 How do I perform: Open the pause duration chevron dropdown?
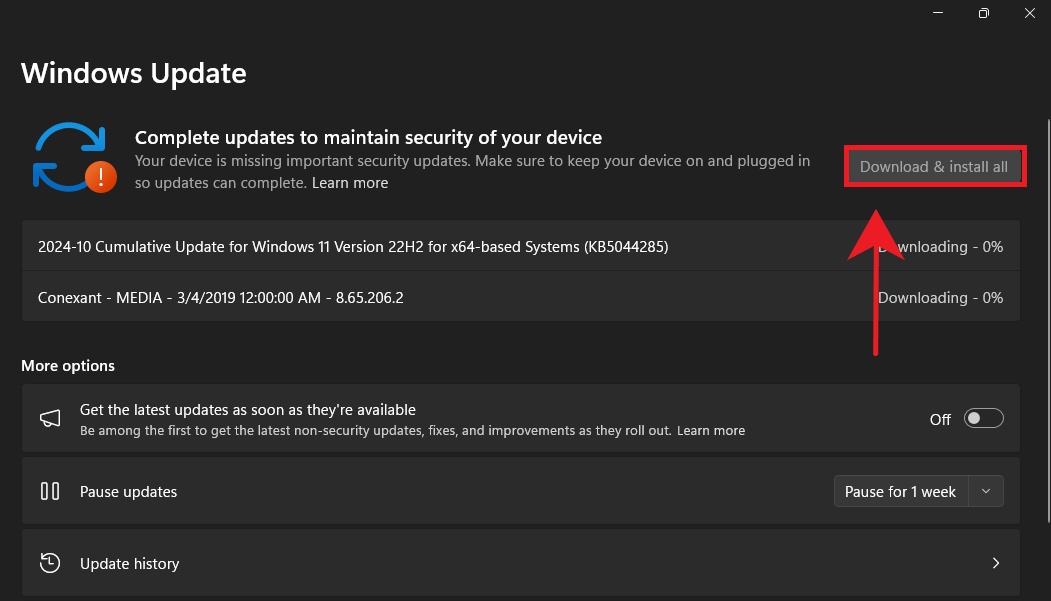pyautogui.click(x=986, y=491)
